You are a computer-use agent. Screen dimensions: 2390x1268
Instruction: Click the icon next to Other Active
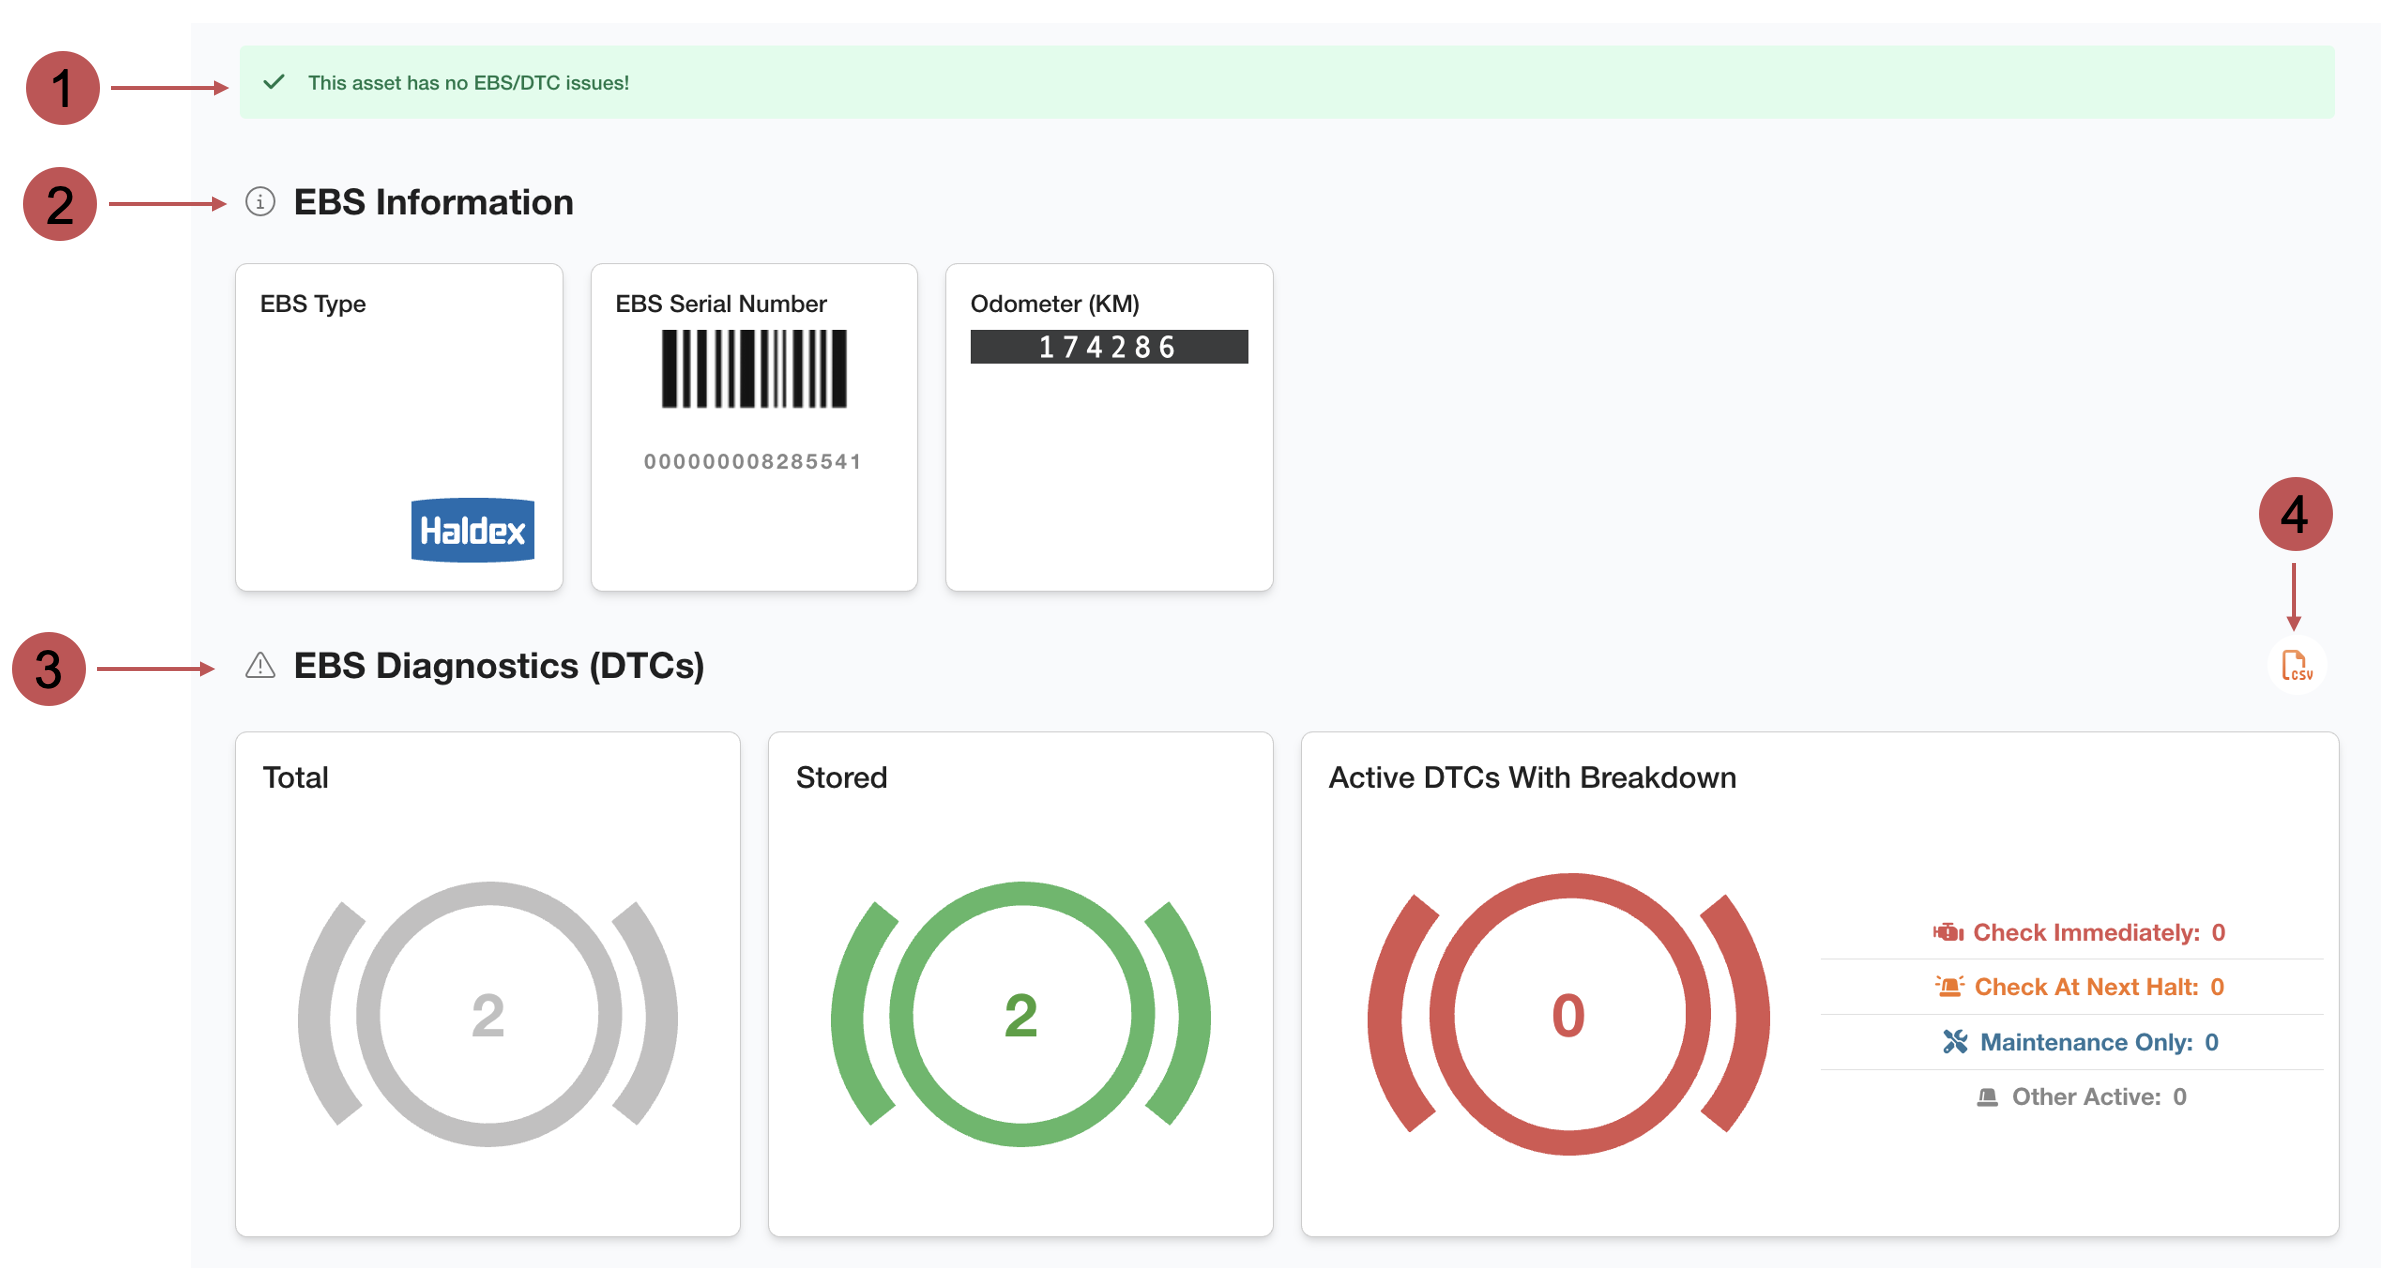[x=1987, y=1097]
